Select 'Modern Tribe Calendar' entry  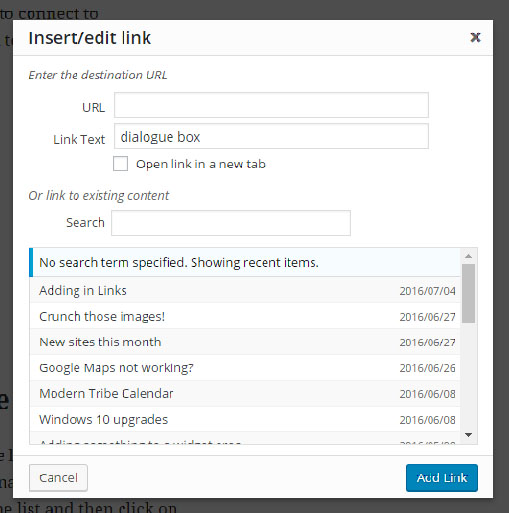245,394
